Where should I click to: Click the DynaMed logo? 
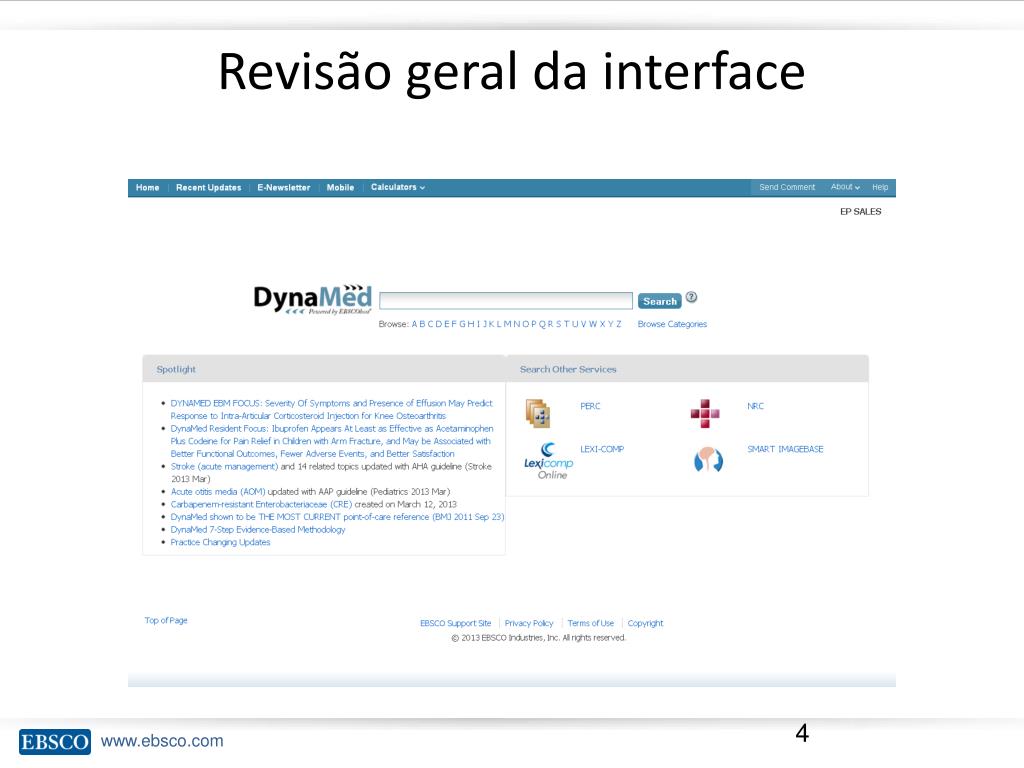click(313, 300)
